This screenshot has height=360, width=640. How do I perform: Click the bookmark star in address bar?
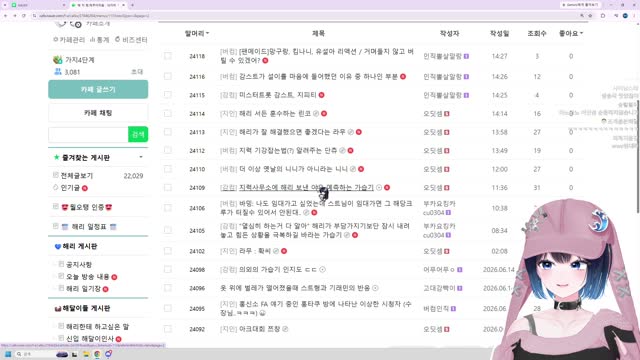[x=590, y=16]
